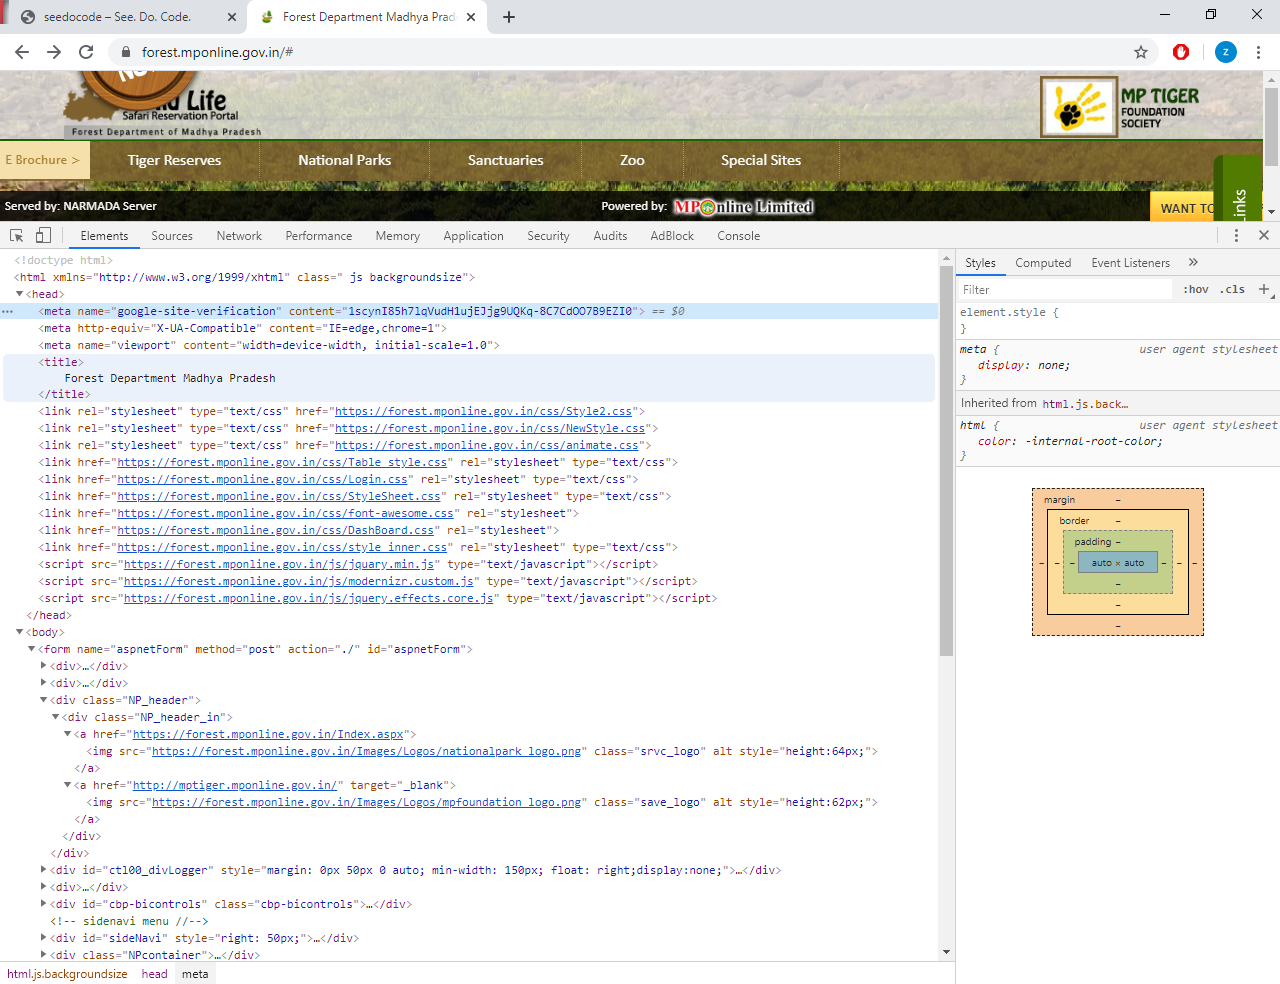Close the Forest Department tab

click(x=472, y=17)
